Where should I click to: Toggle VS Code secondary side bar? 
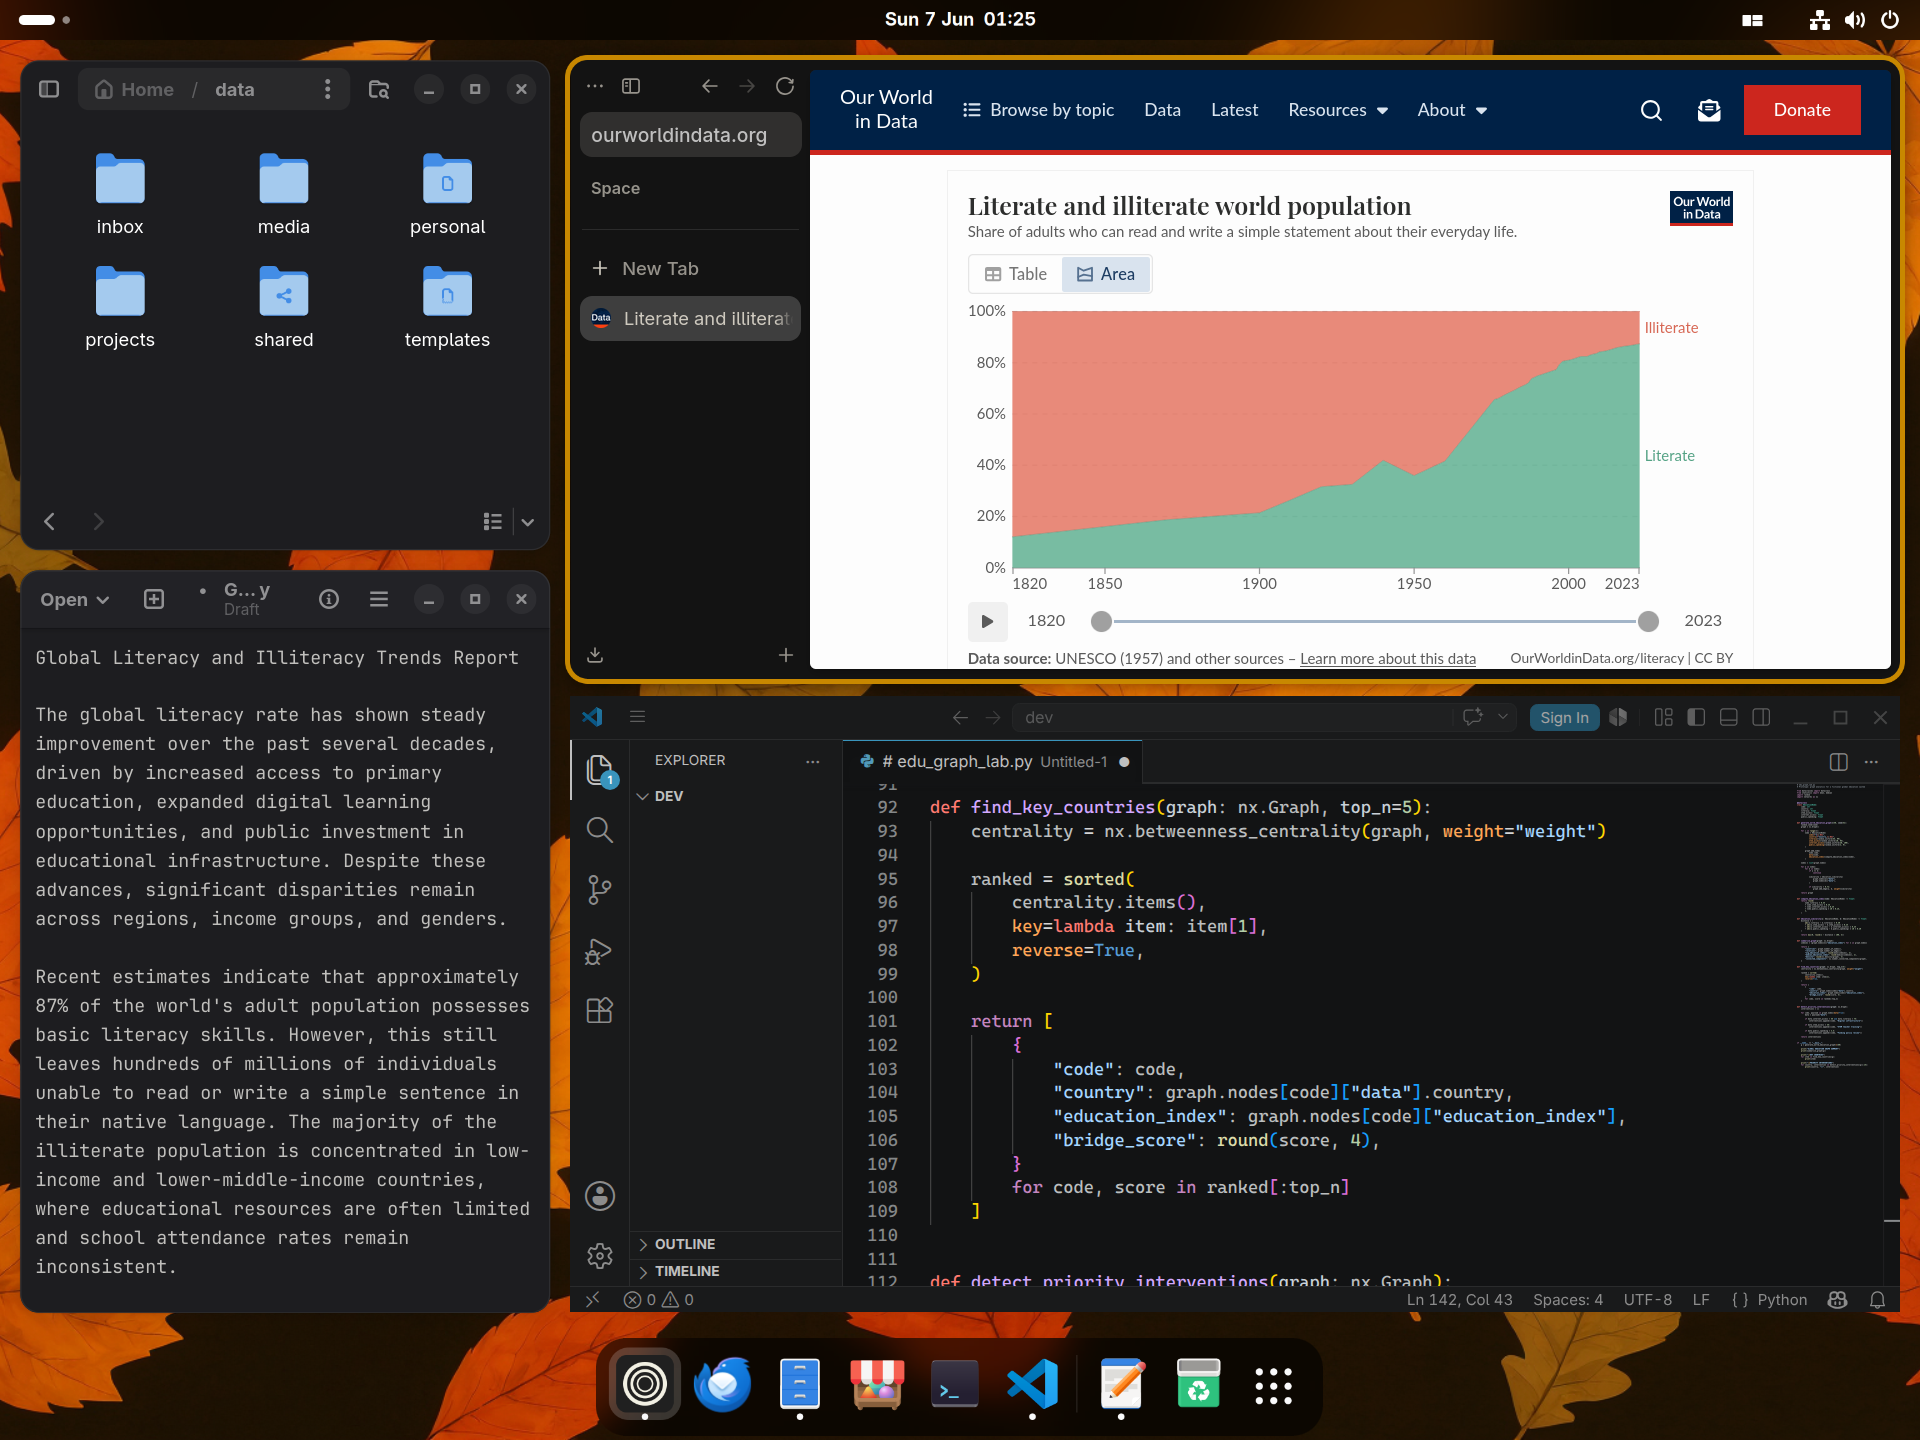pyautogui.click(x=1761, y=717)
